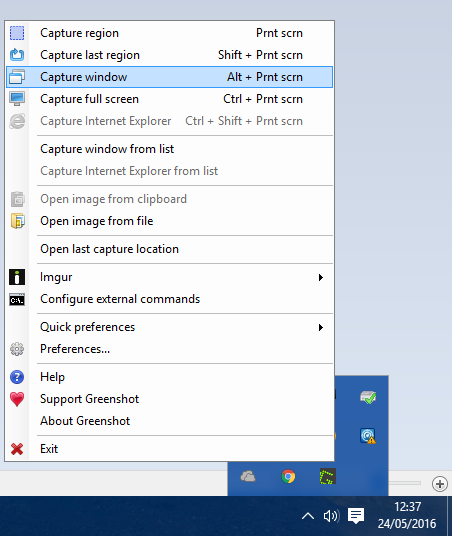Expand the Imgur submenu arrow
The image size is (452, 536).
click(321, 278)
